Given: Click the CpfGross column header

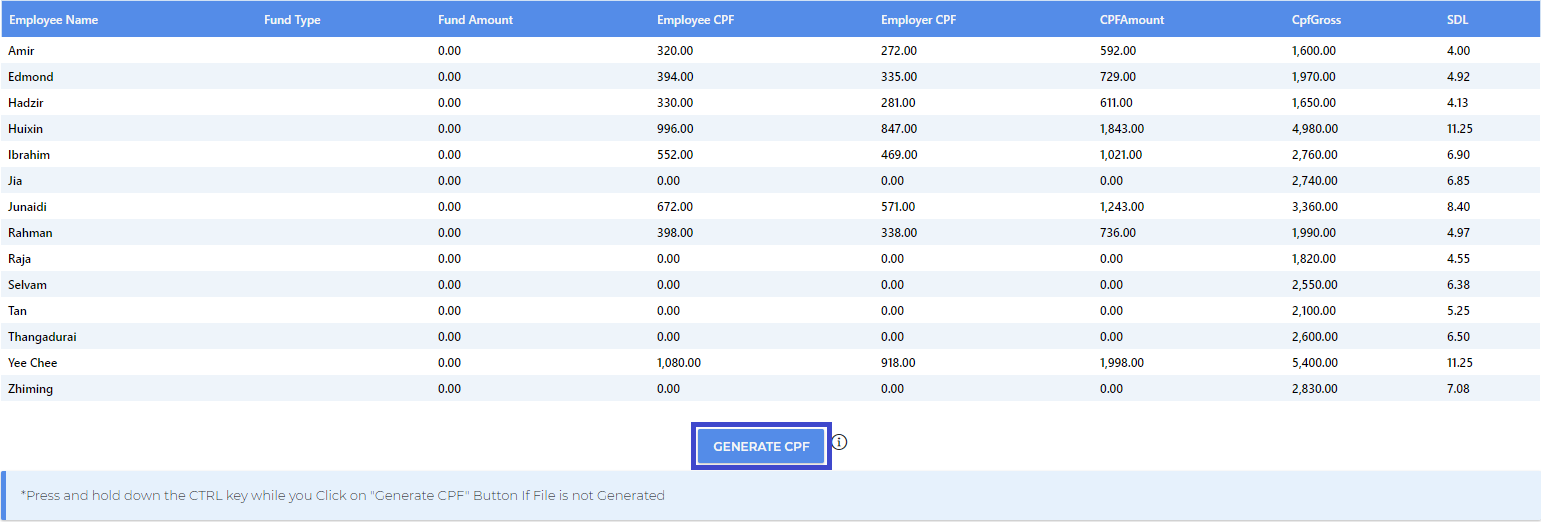Looking at the screenshot, I should (1316, 20).
